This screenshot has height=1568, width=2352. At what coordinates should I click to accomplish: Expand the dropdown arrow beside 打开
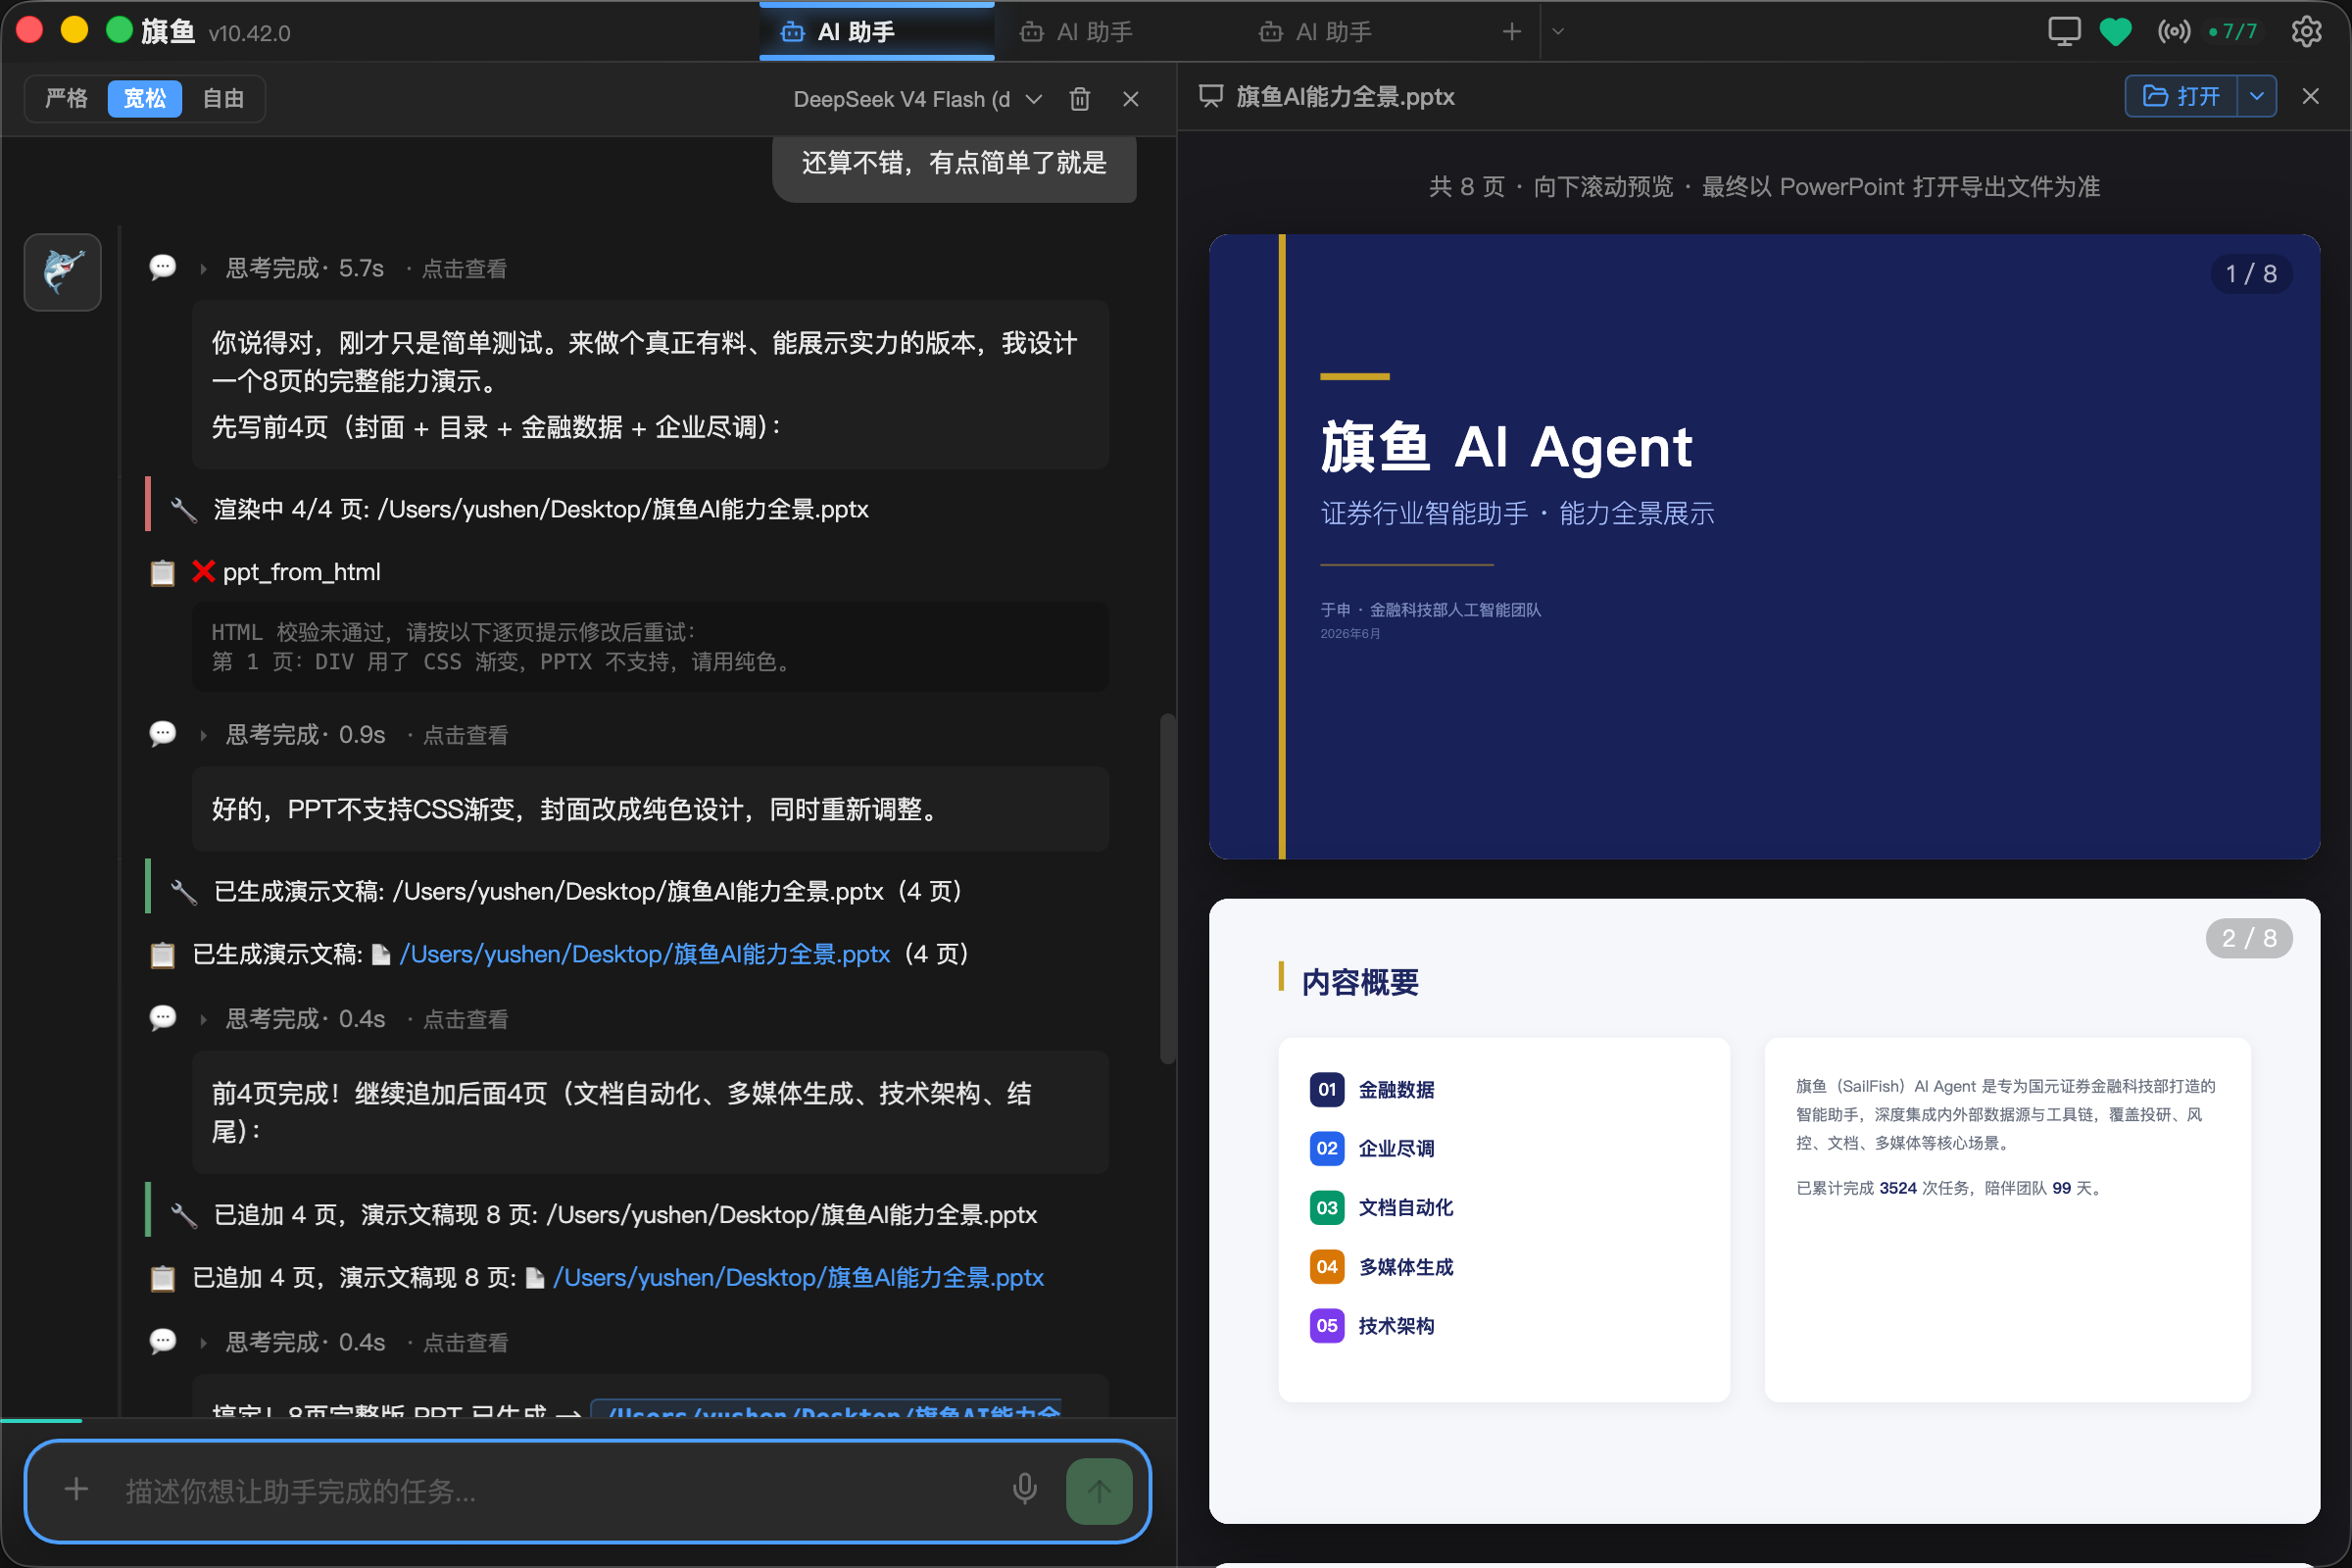pyautogui.click(x=2257, y=96)
